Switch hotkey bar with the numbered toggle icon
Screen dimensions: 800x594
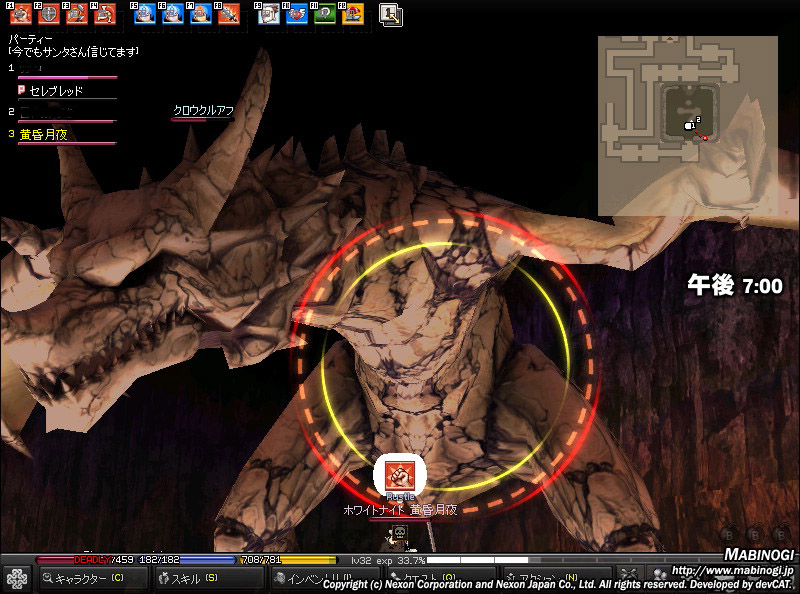point(391,15)
